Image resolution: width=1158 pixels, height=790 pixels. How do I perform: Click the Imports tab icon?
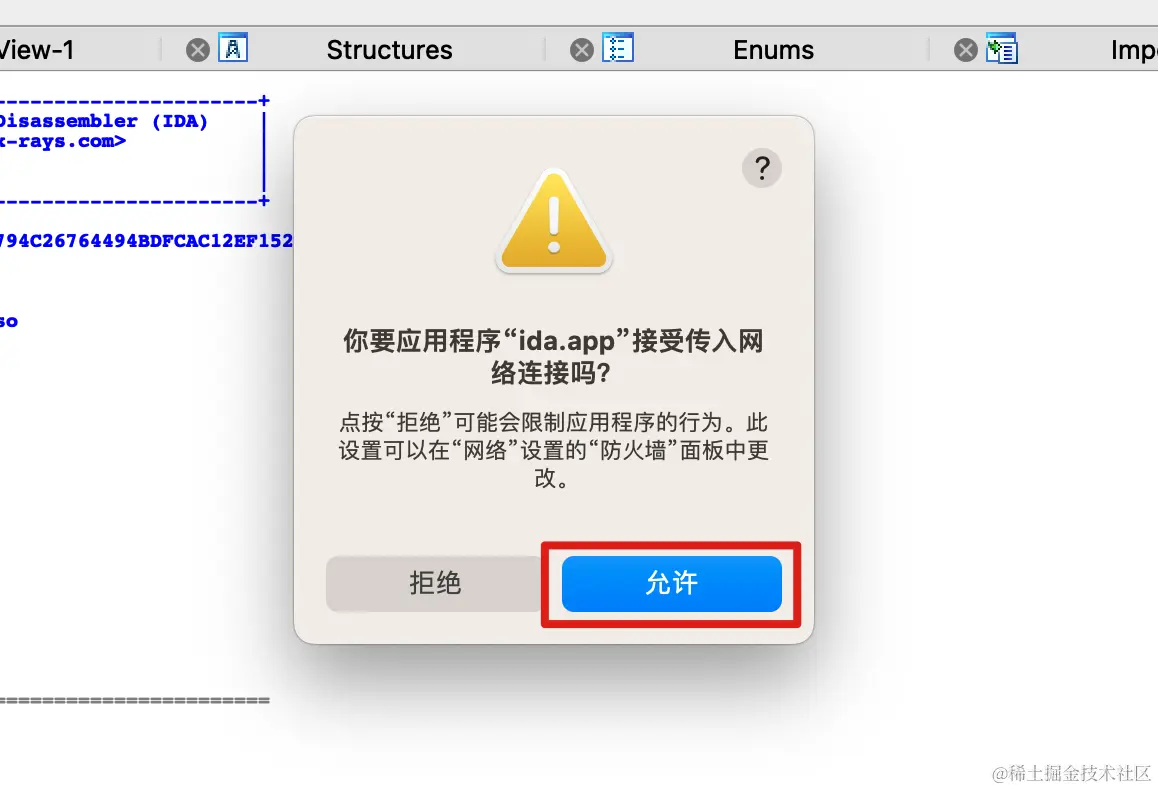click(1001, 49)
